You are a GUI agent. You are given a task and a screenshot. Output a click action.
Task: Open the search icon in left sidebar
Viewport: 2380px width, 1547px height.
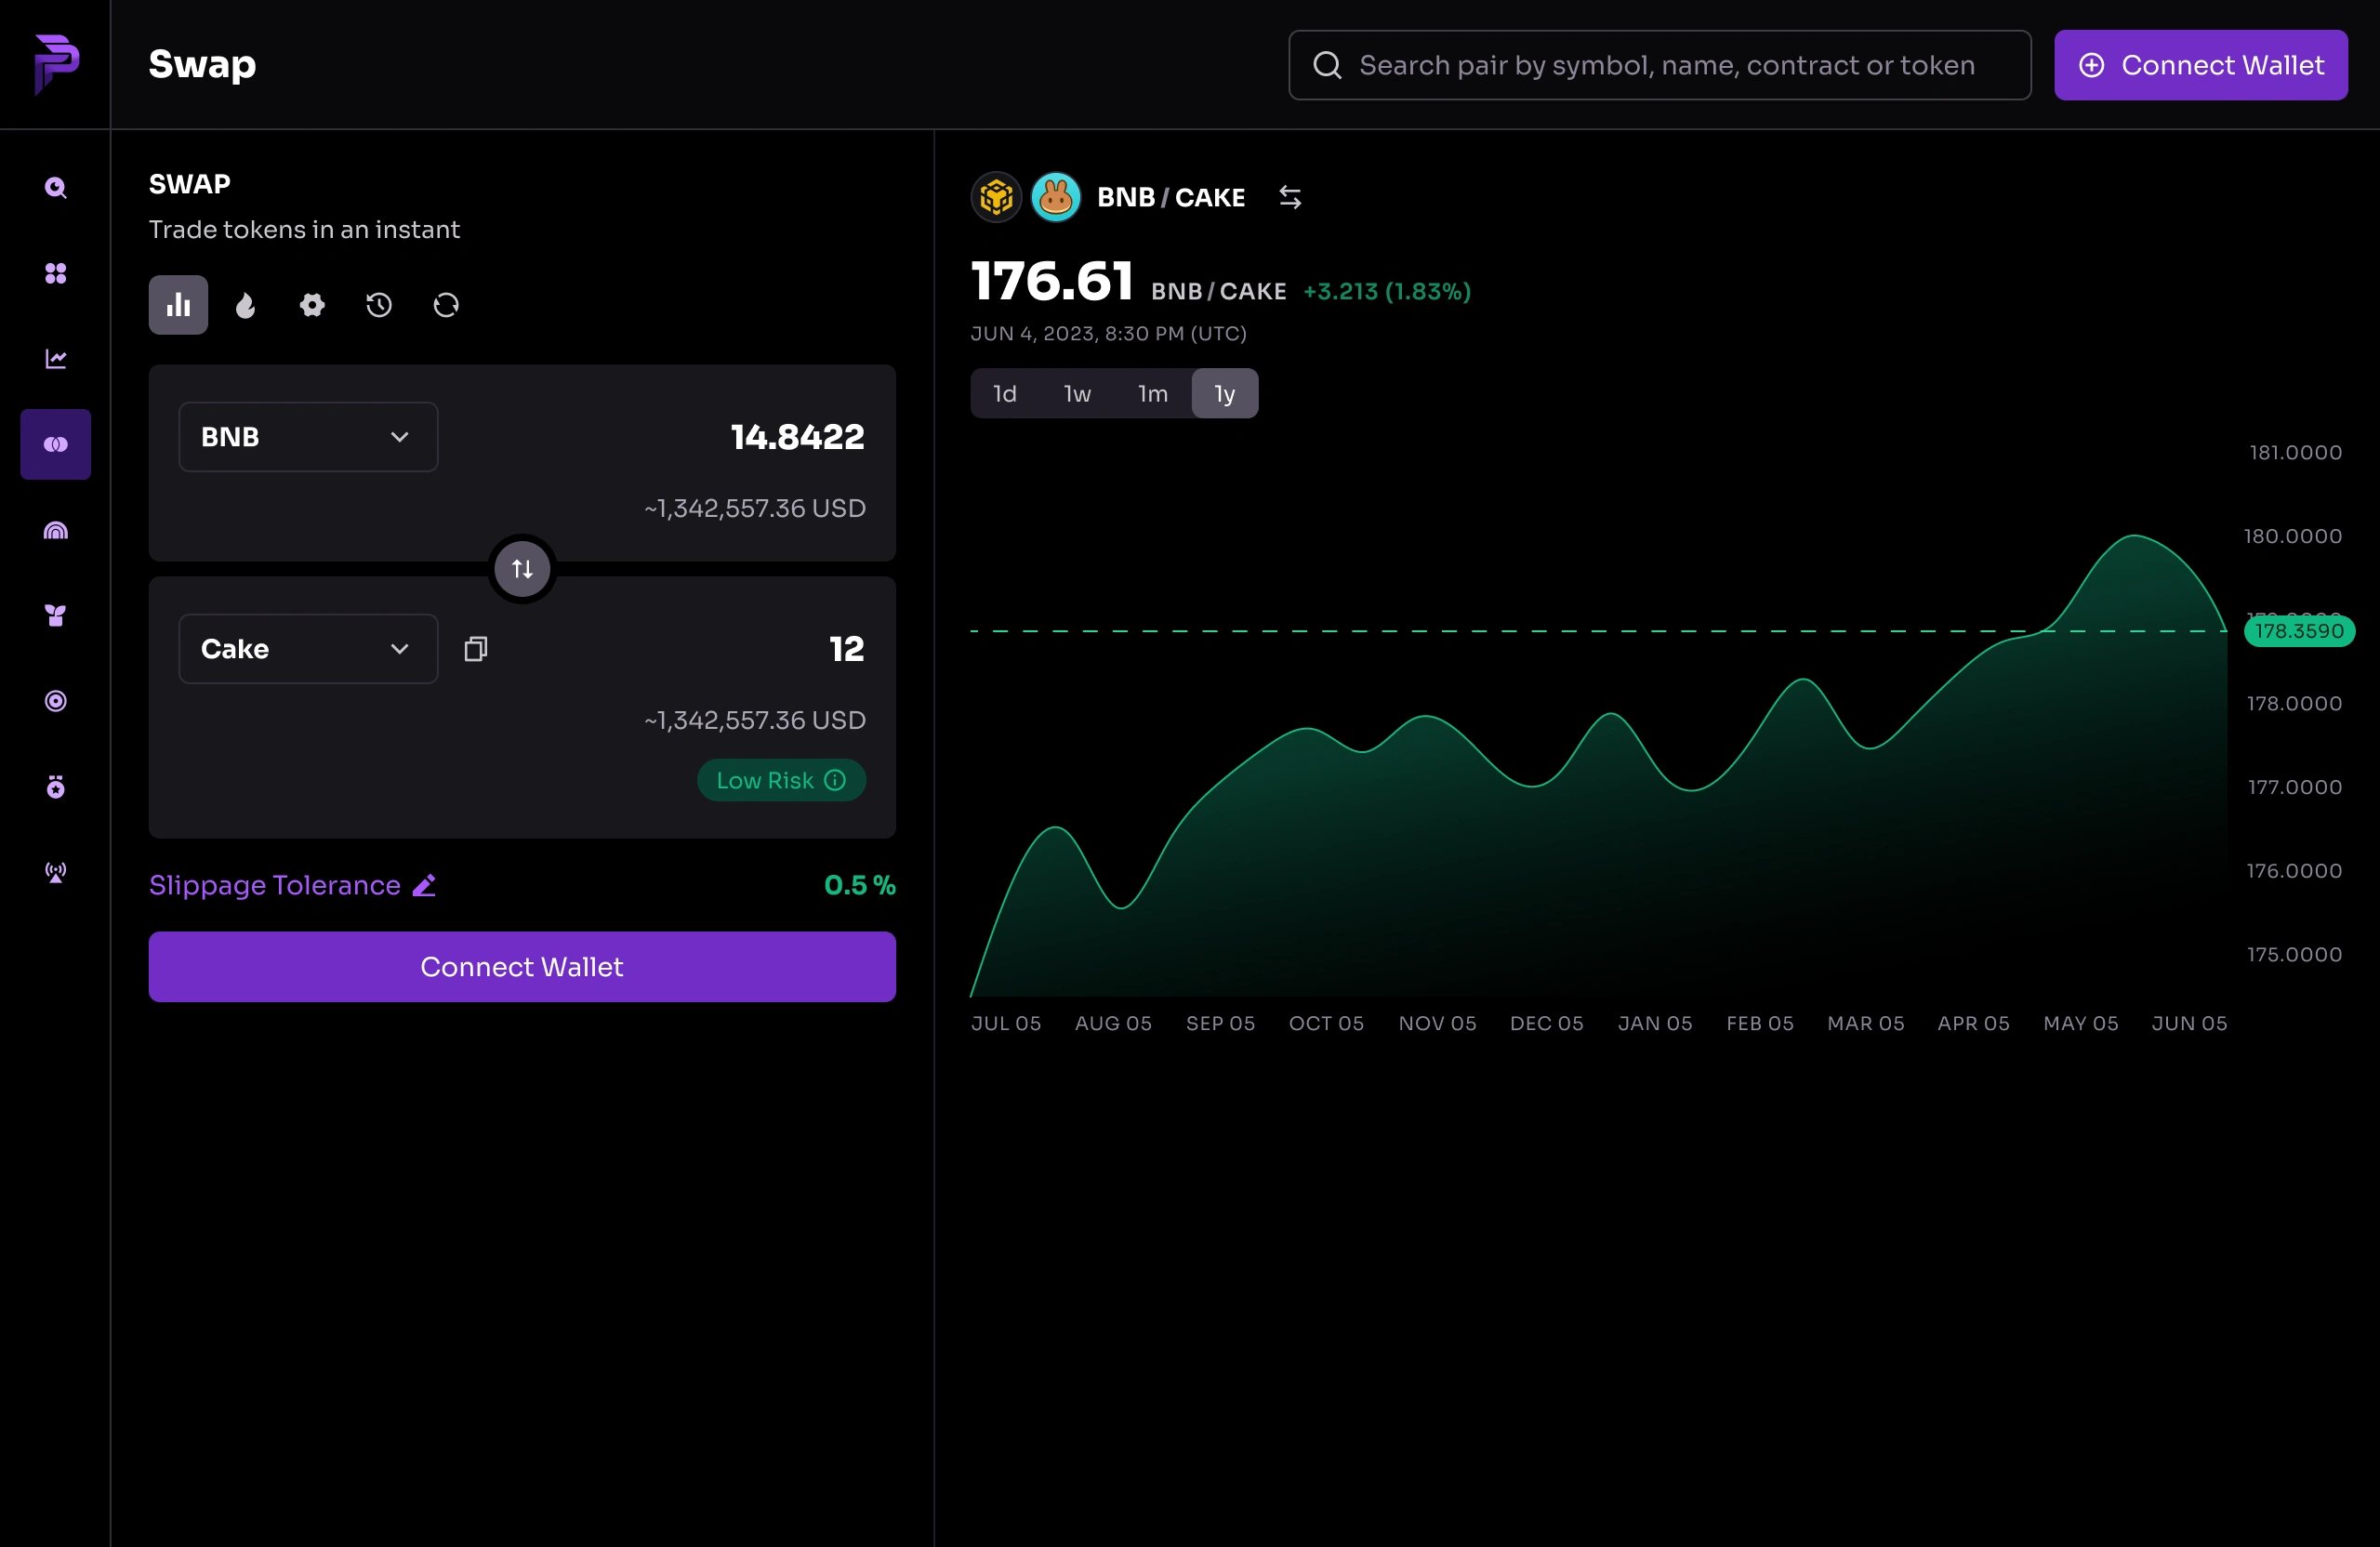[56, 188]
